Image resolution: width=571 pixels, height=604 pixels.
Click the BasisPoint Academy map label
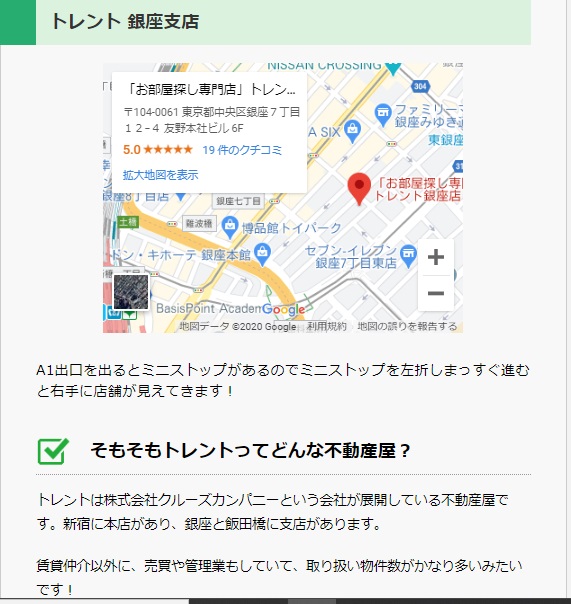pos(208,309)
